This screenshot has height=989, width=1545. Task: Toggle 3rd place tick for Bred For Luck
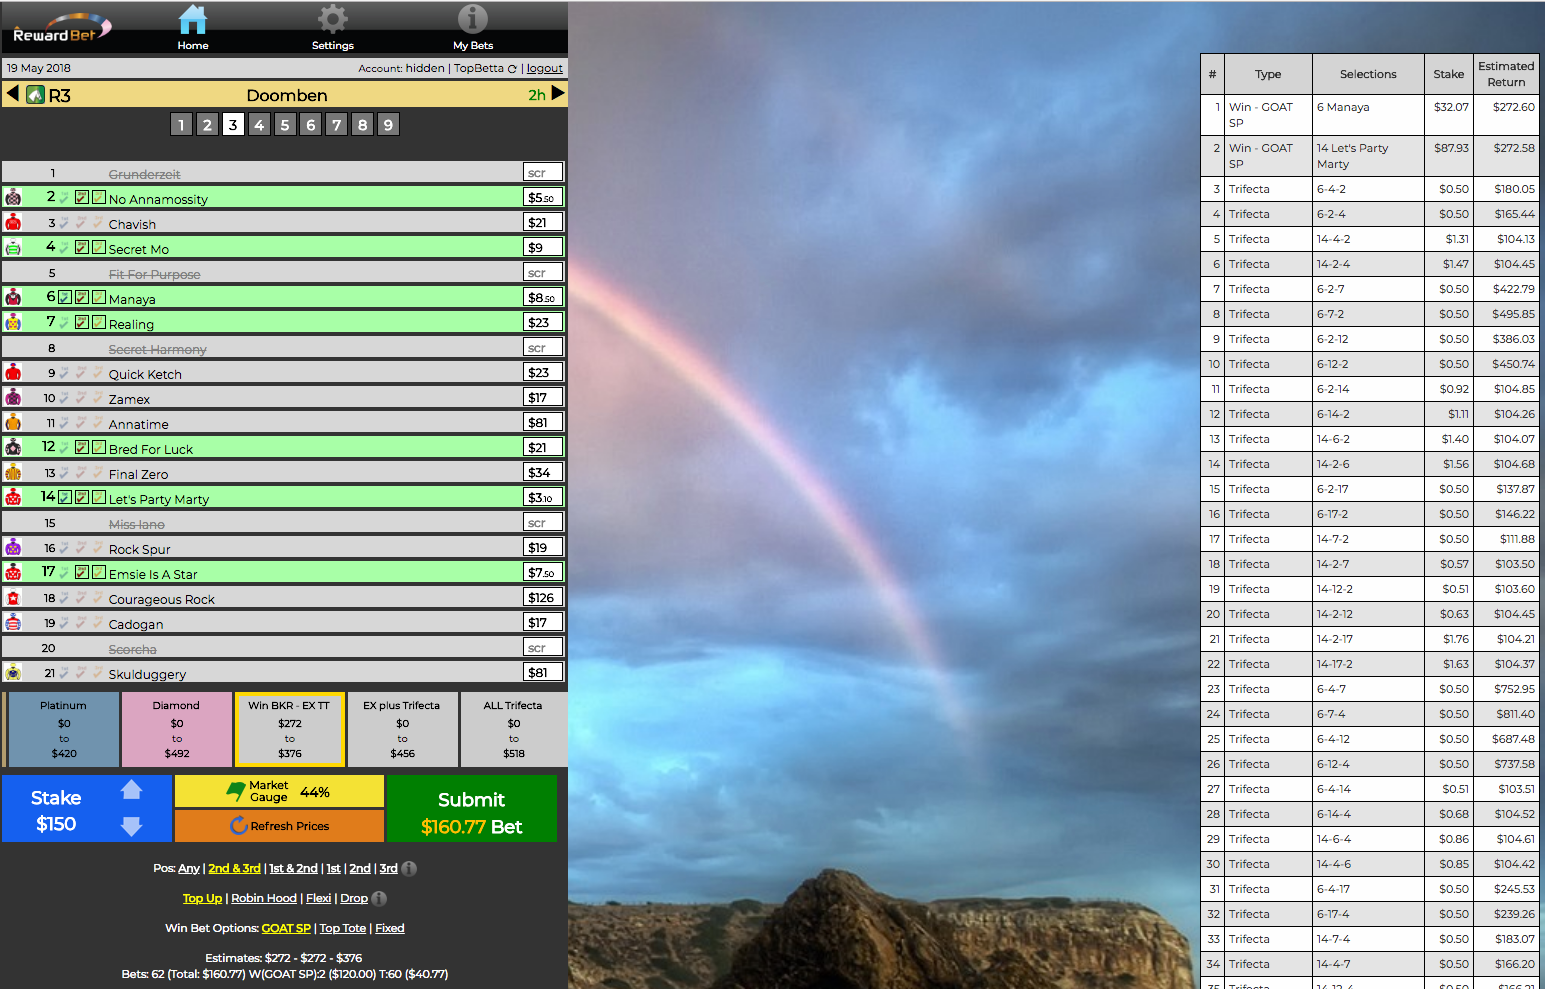pyautogui.click(x=99, y=447)
